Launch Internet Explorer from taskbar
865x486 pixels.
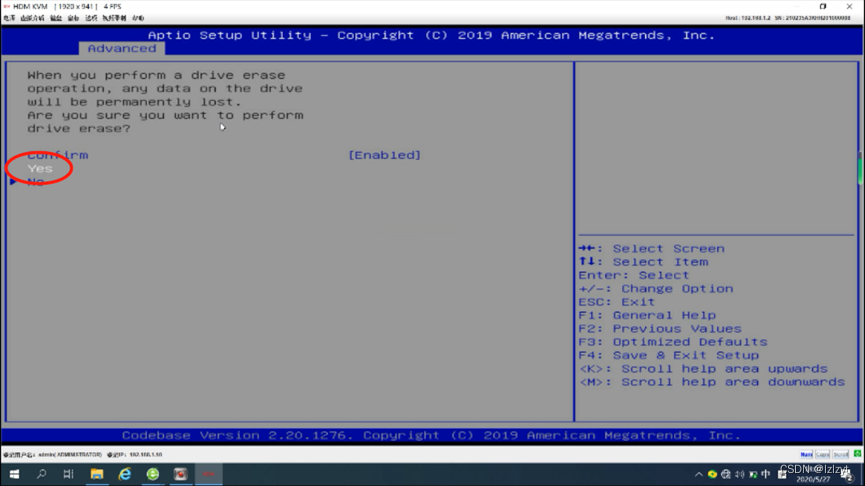coord(125,474)
